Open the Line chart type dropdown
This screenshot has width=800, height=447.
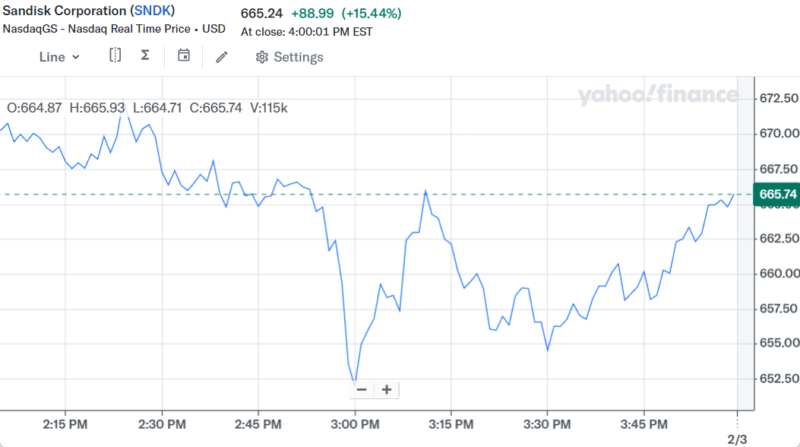click(59, 56)
